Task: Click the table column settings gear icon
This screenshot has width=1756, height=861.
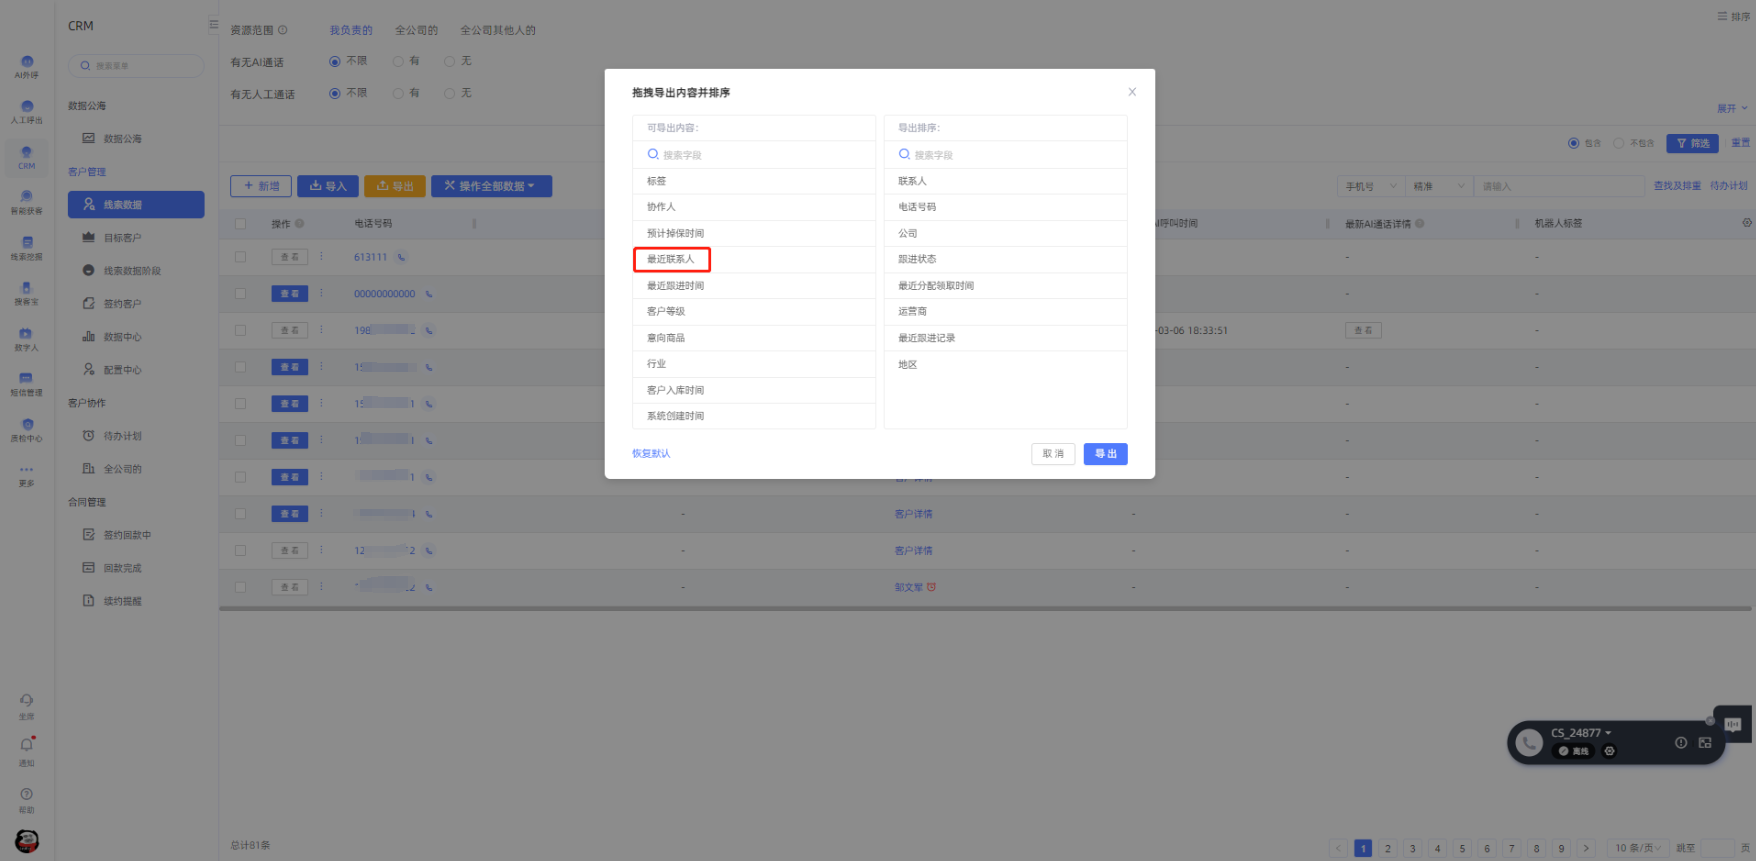Action: pyautogui.click(x=1746, y=223)
